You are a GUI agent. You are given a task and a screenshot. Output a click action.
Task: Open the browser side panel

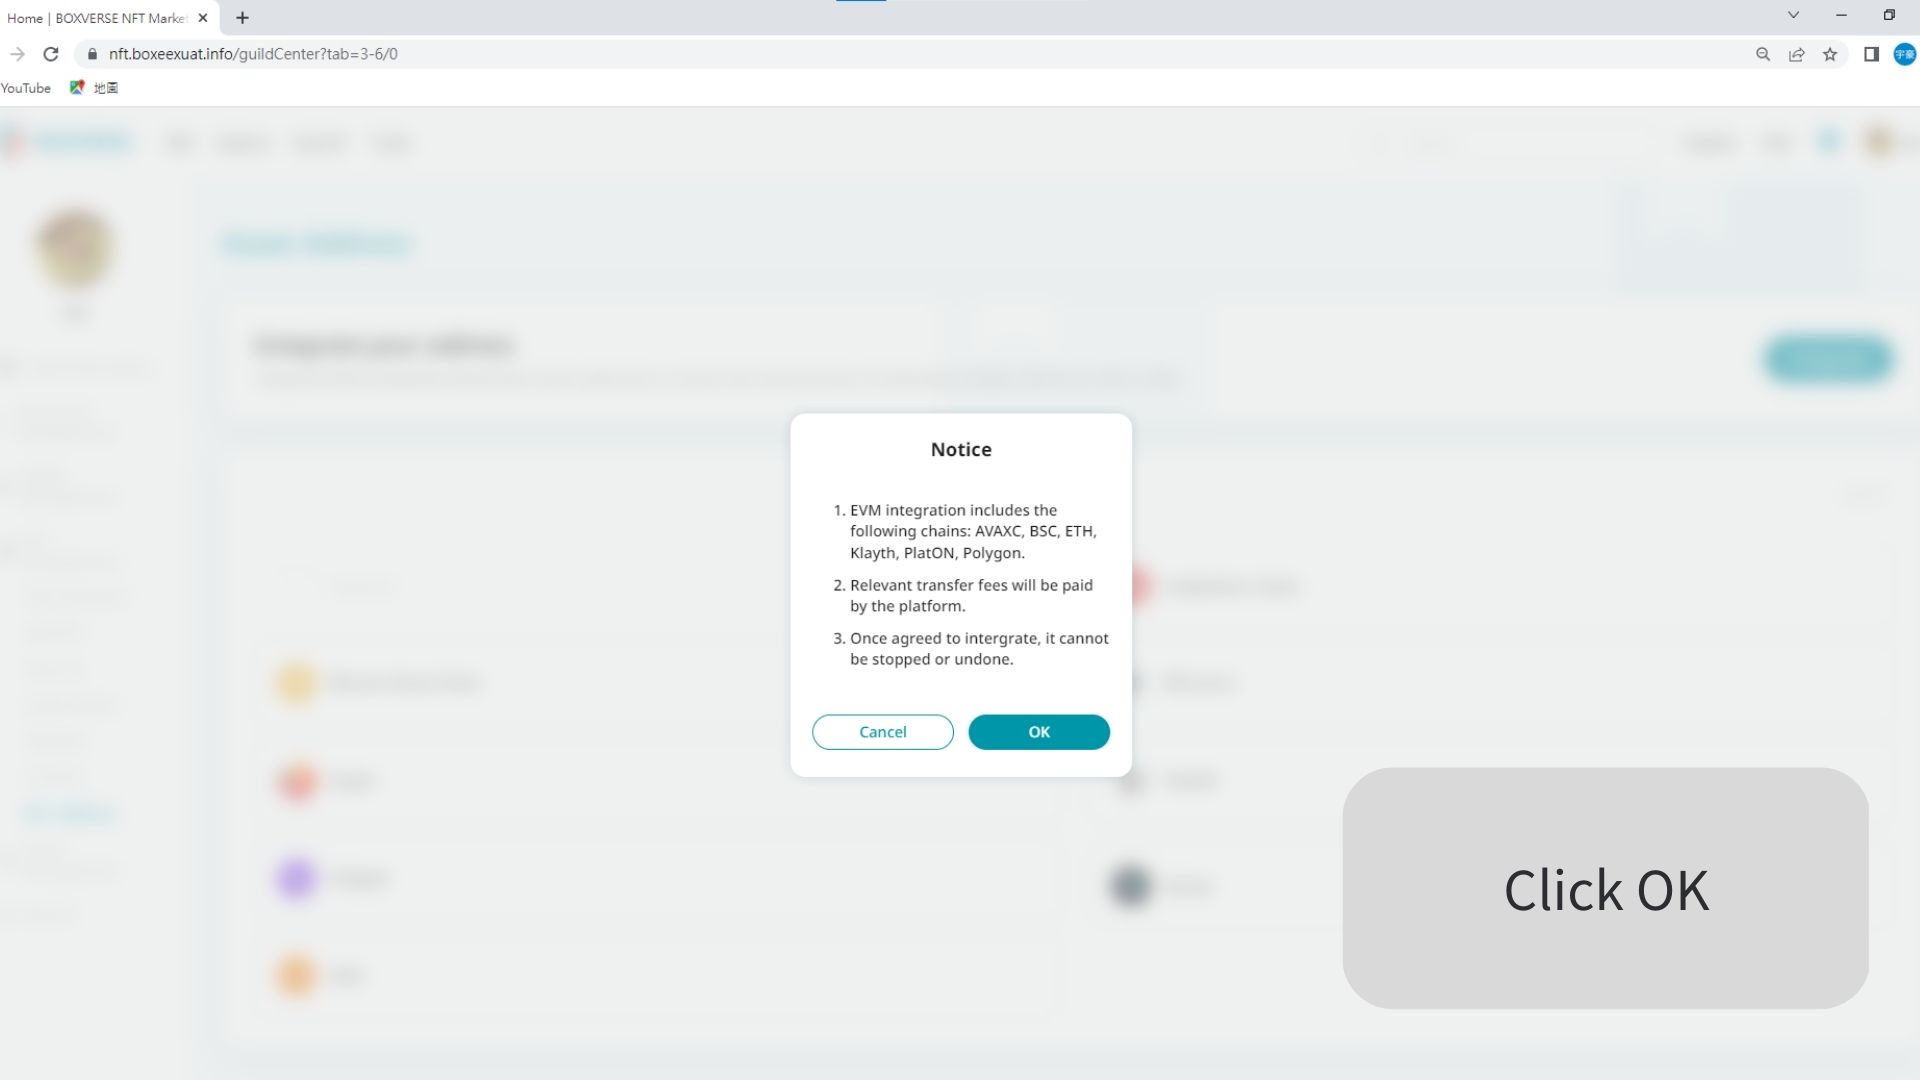1871,54
